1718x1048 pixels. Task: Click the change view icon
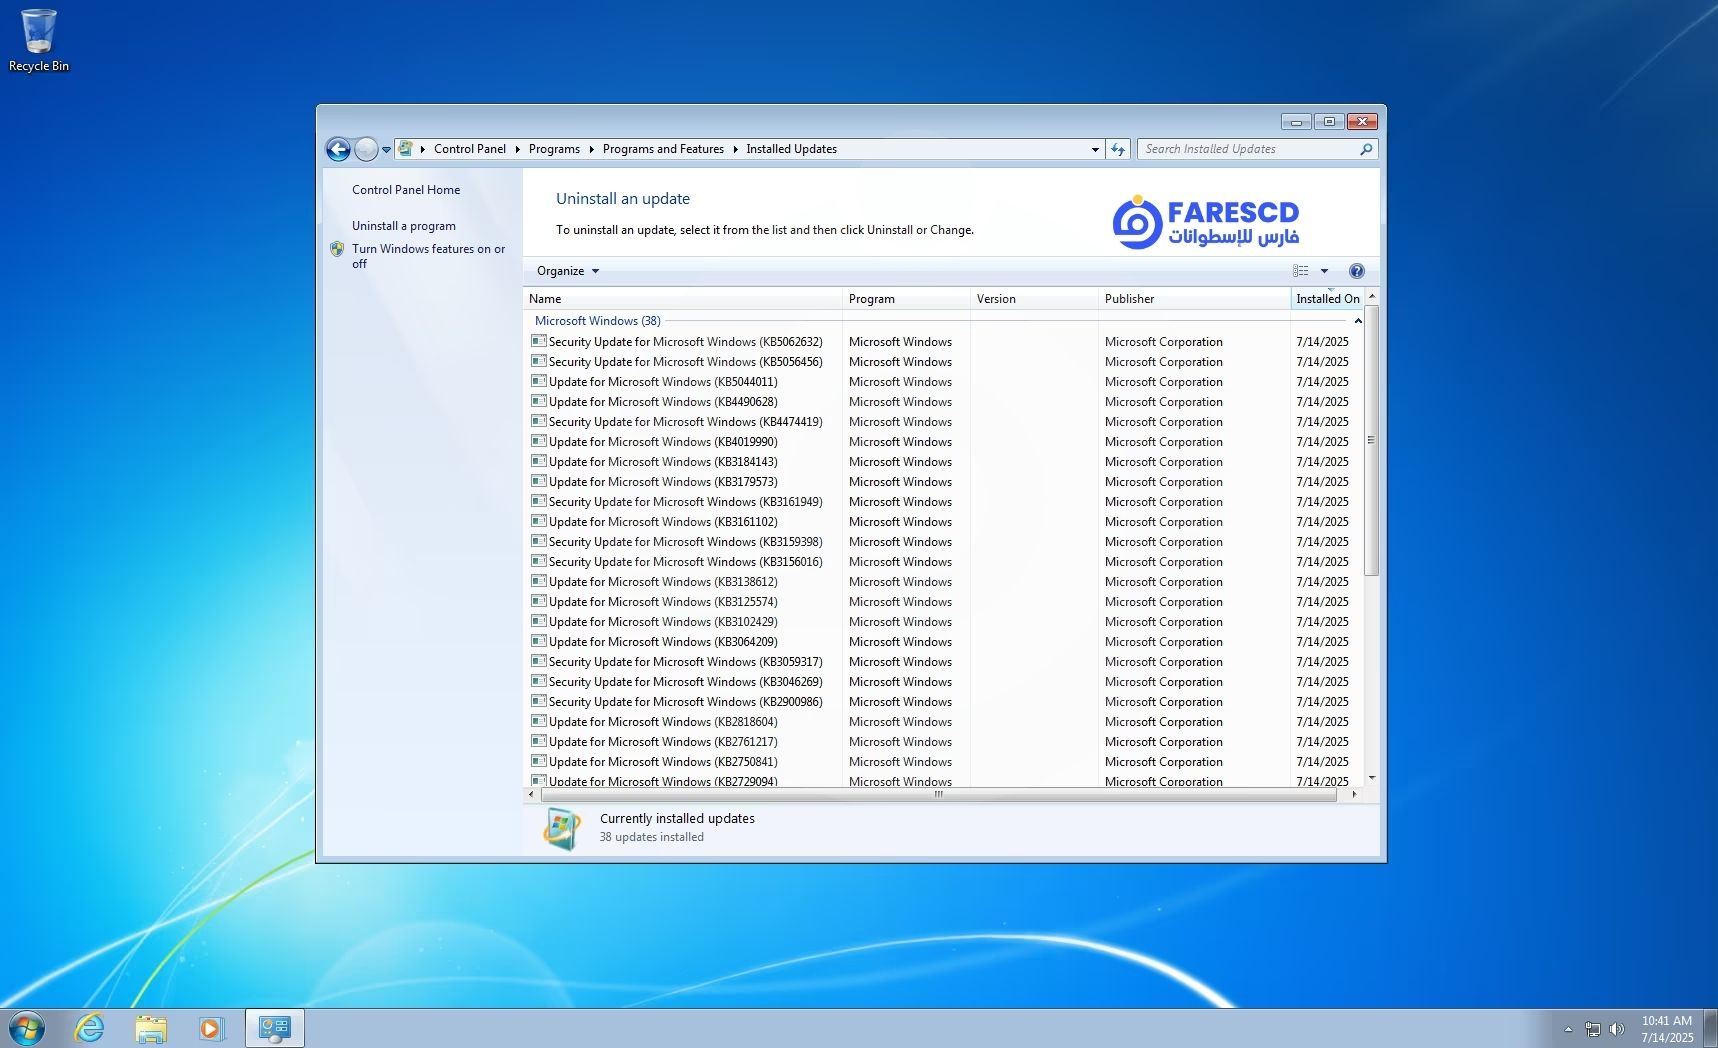click(x=1300, y=271)
